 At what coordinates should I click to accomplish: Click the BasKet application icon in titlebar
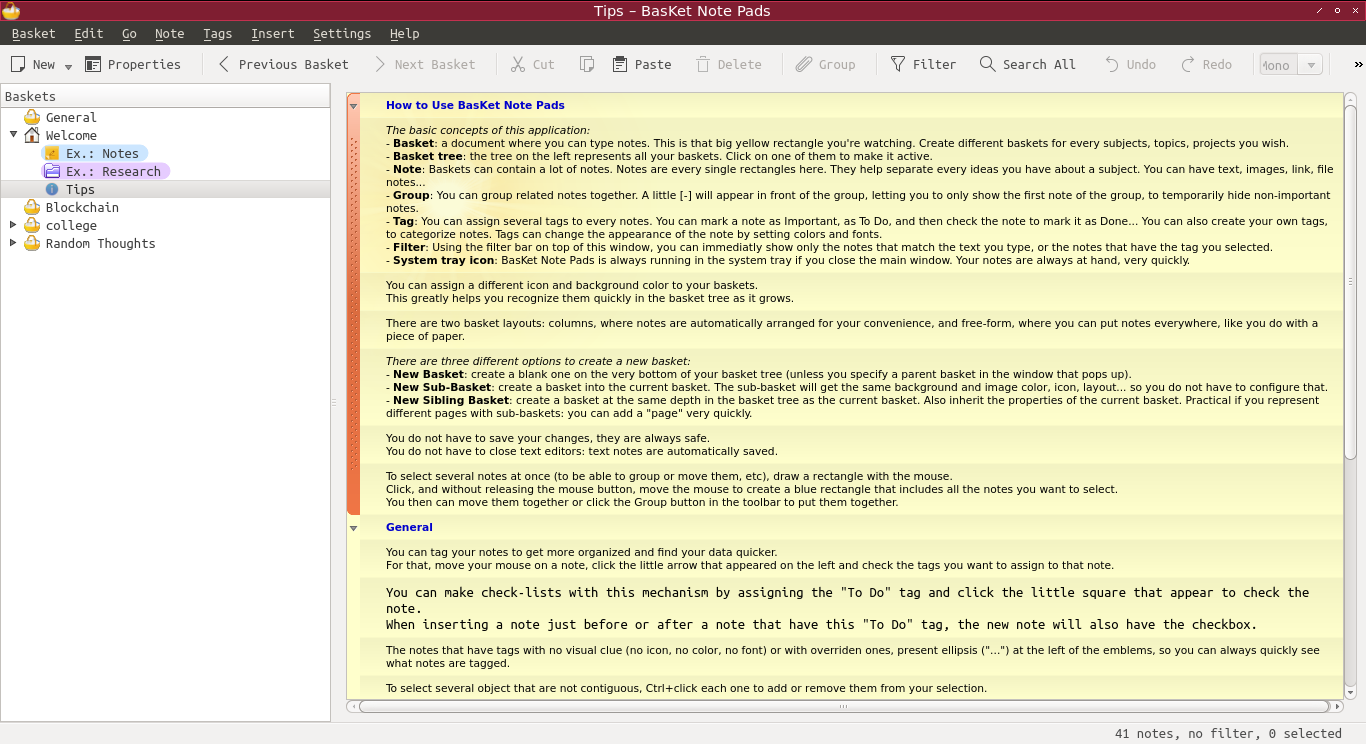click(11, 11)
